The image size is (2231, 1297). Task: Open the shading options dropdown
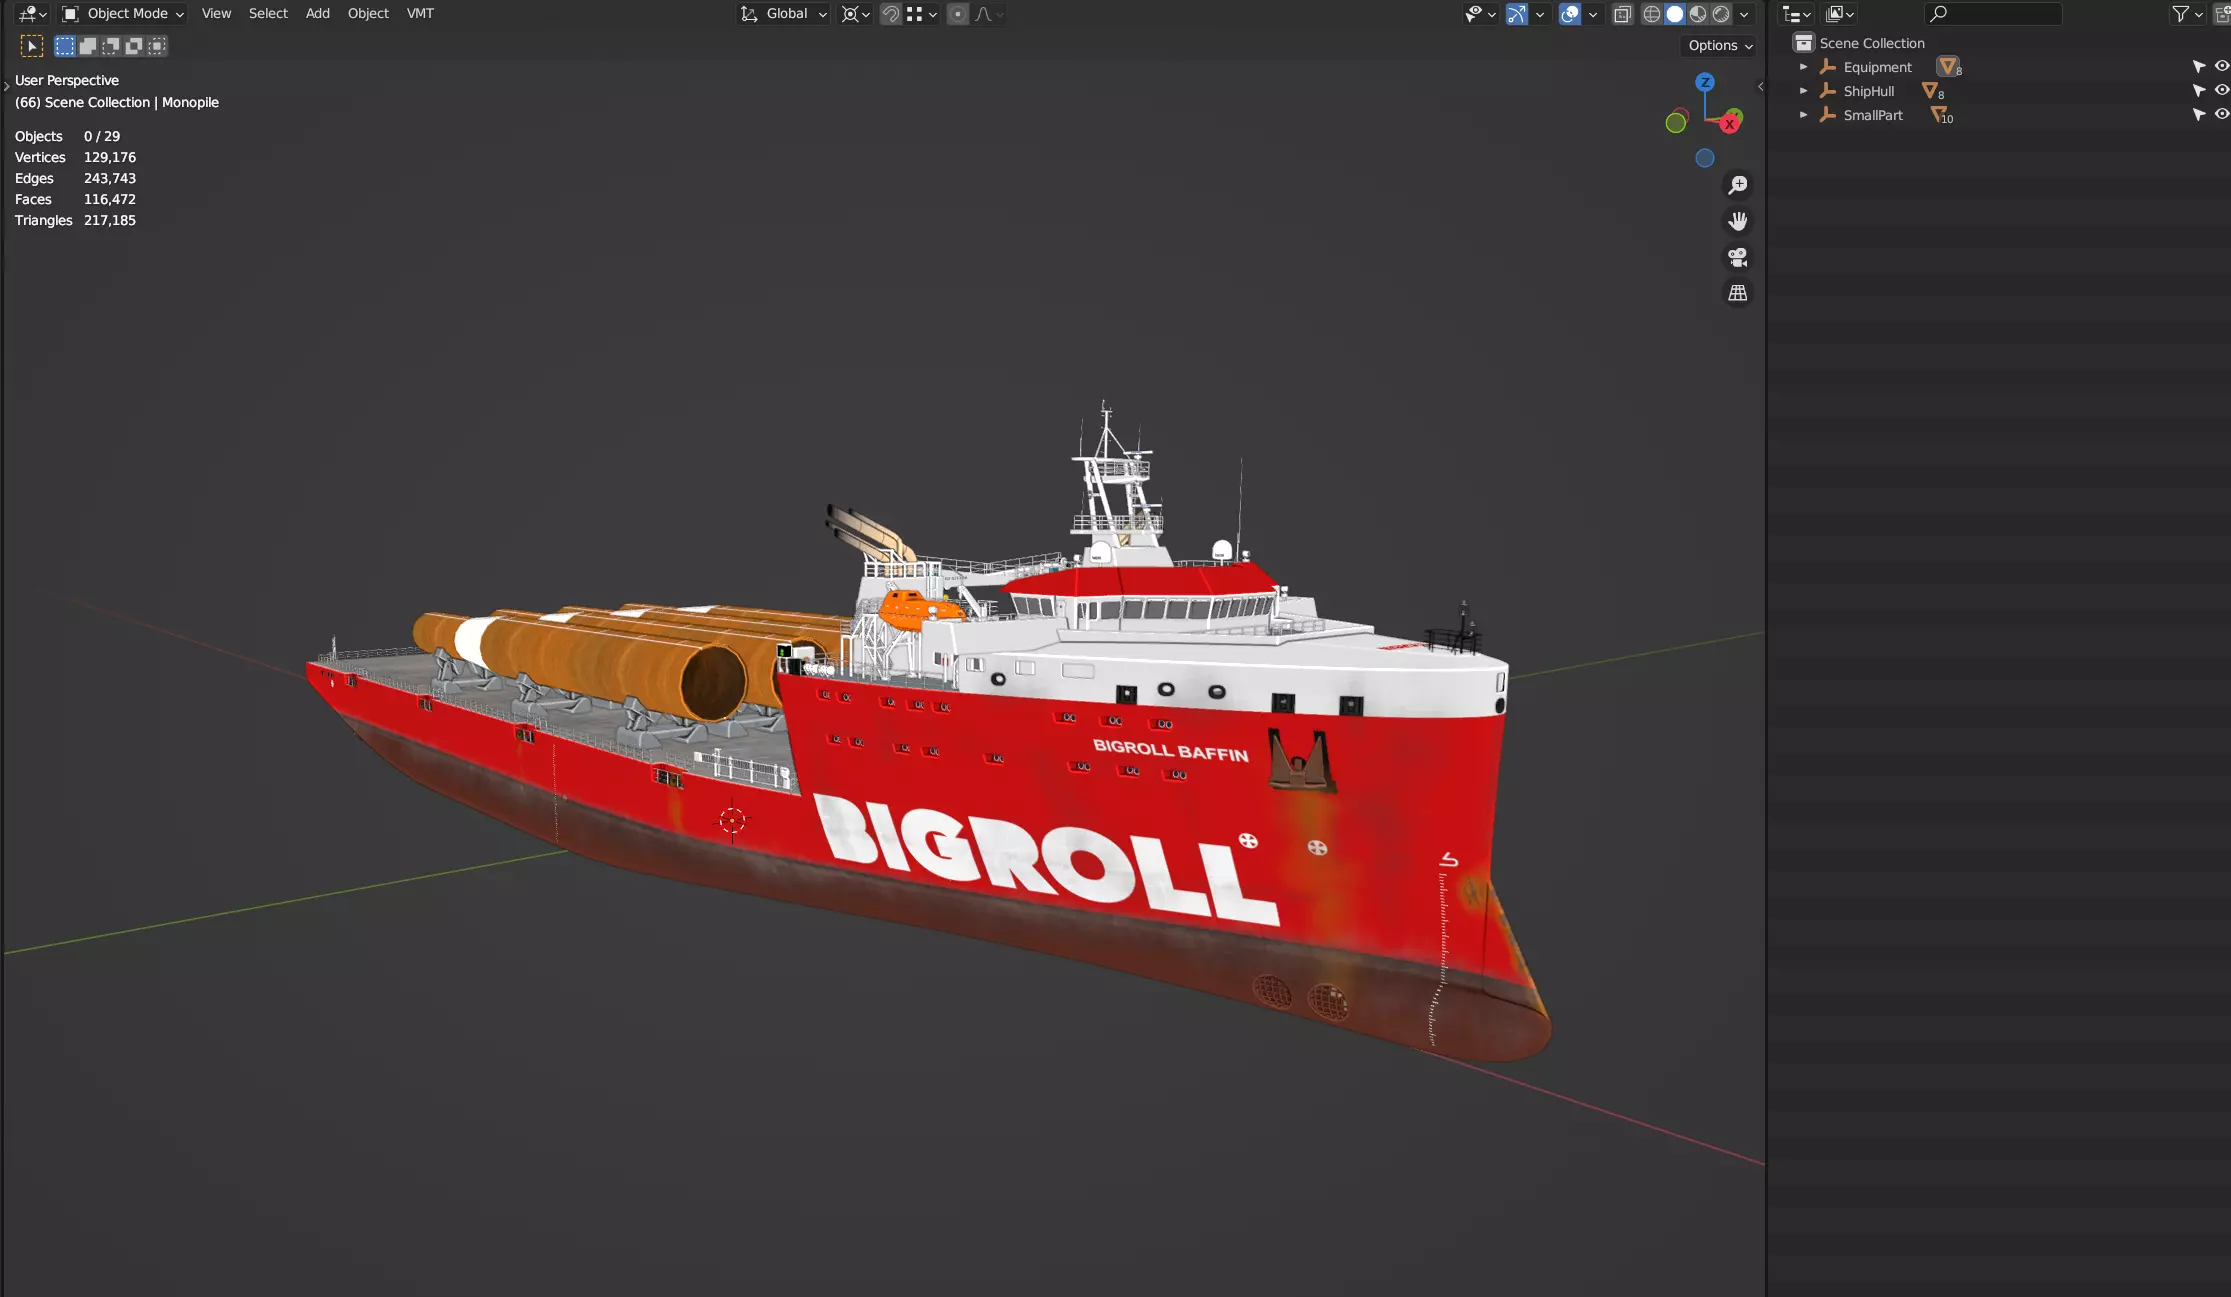coord(1744,14)
